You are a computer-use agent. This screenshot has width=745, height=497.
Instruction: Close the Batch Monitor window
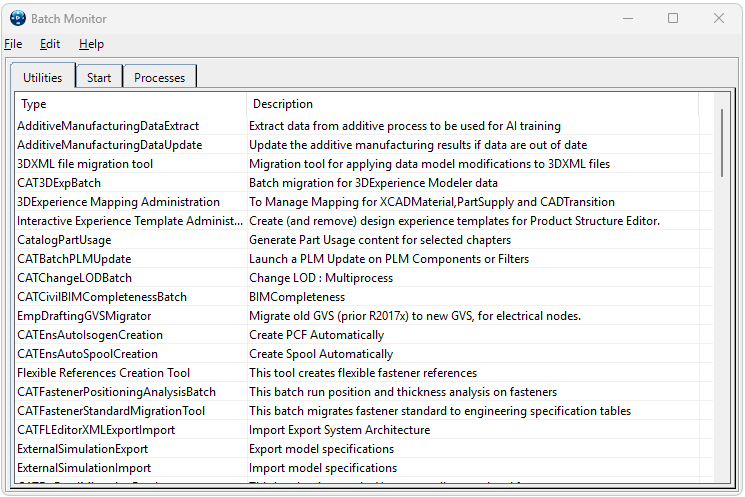[718, 19]
